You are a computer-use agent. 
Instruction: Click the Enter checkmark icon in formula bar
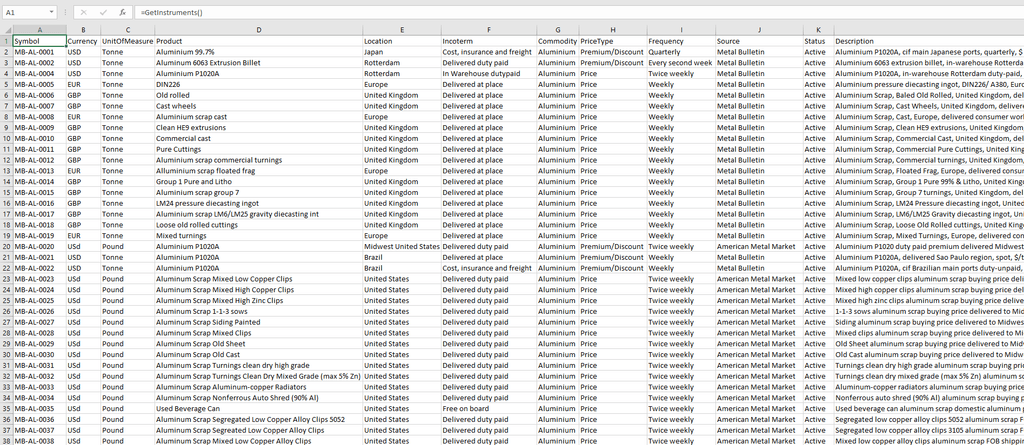103,12
